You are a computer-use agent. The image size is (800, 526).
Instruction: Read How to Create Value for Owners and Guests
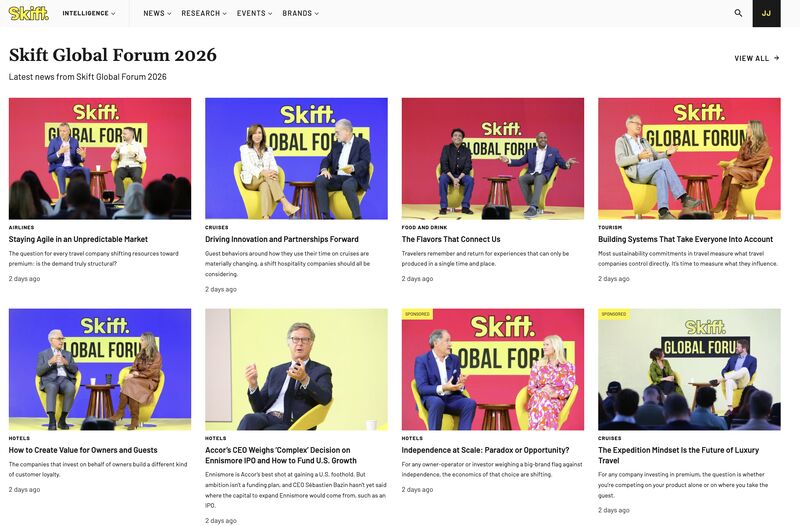[x=83, y=450]
